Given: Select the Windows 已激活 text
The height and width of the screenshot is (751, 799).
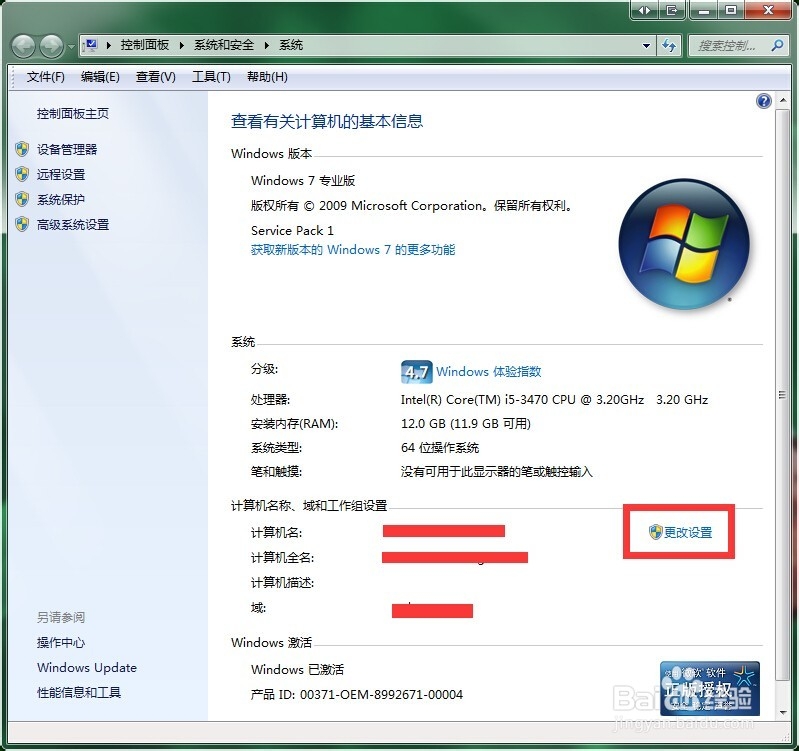Looking at the screenshot, I should pos(297,669).
